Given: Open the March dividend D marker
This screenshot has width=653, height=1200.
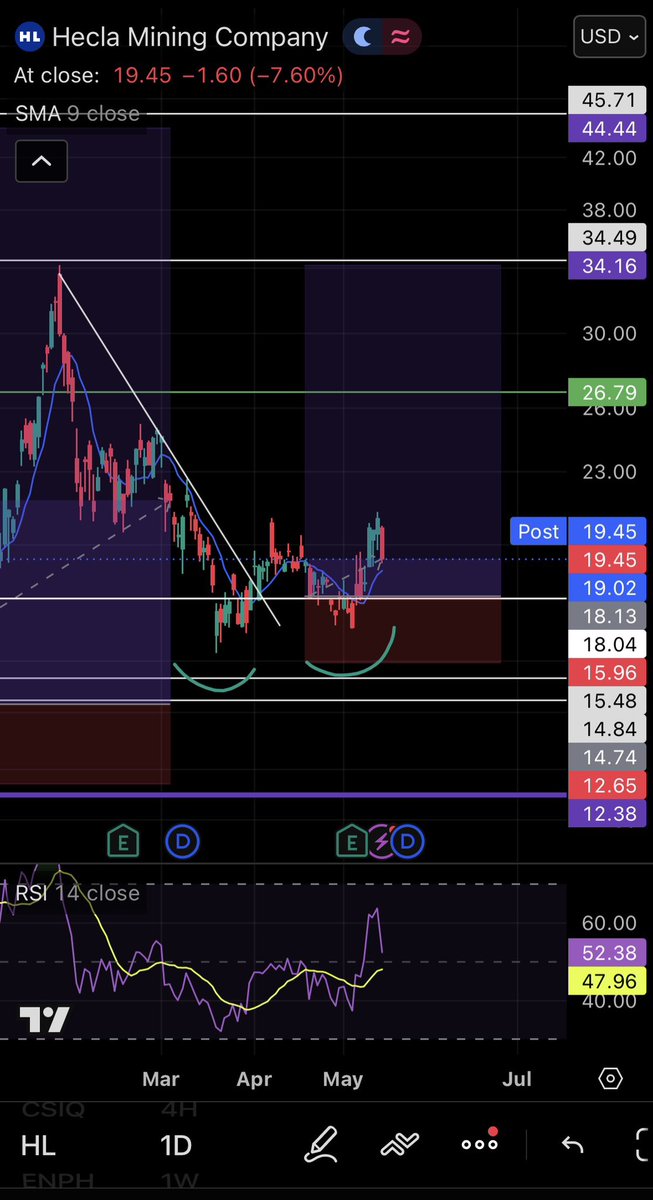Looking at the screenshot, I should (x=183, y=842).
